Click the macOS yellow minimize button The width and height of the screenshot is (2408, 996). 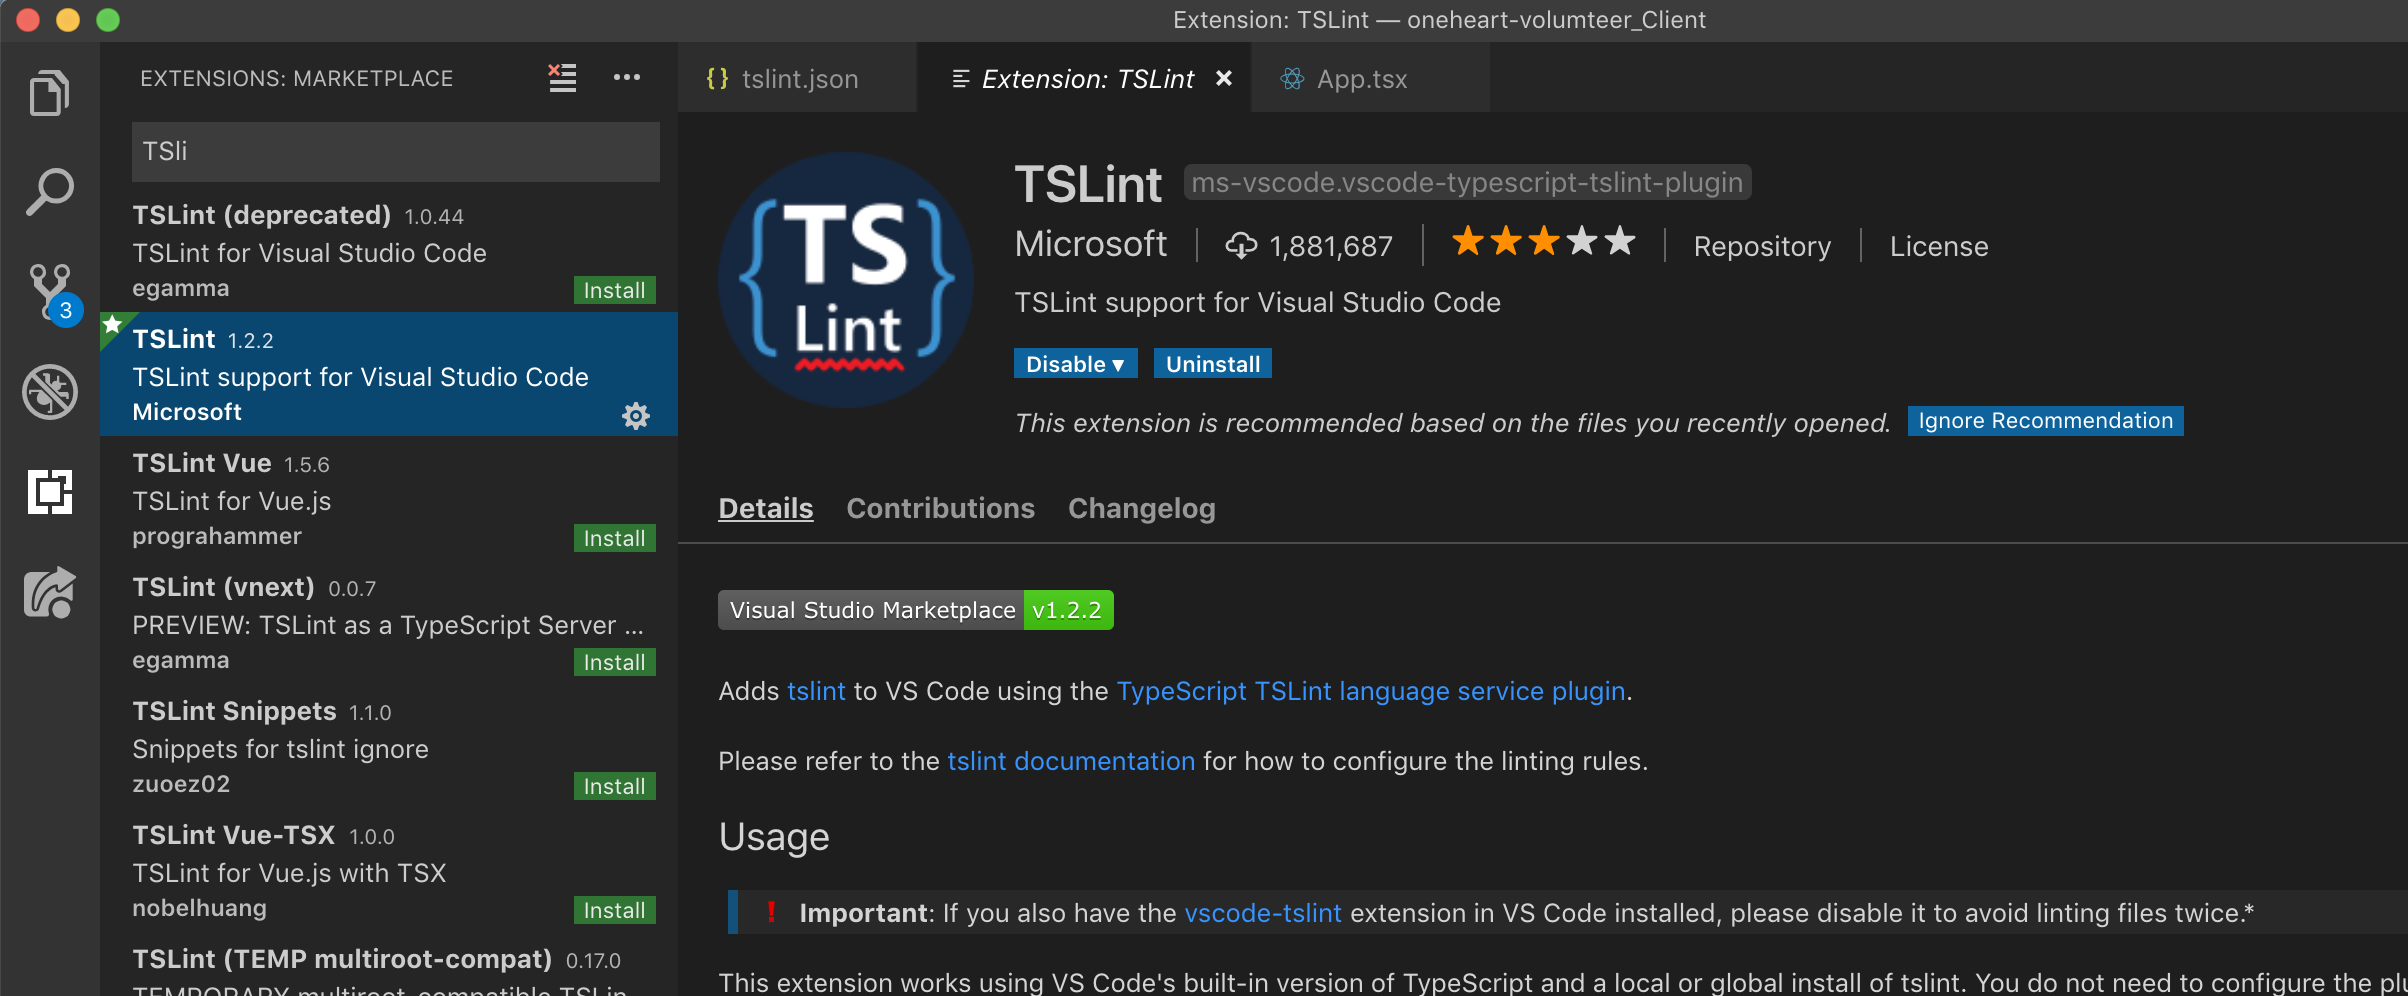[68, 19]
